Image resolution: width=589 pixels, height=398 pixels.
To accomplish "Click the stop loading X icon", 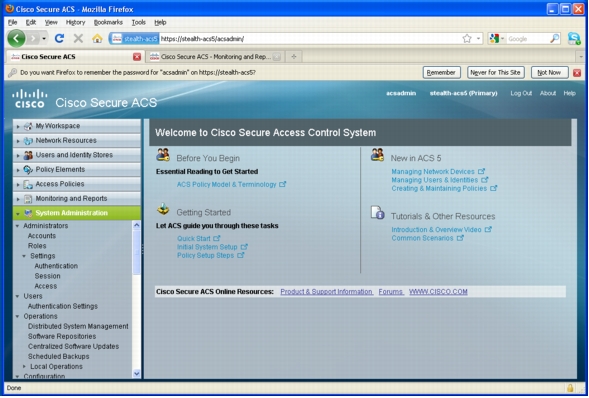I will point(78,38).
